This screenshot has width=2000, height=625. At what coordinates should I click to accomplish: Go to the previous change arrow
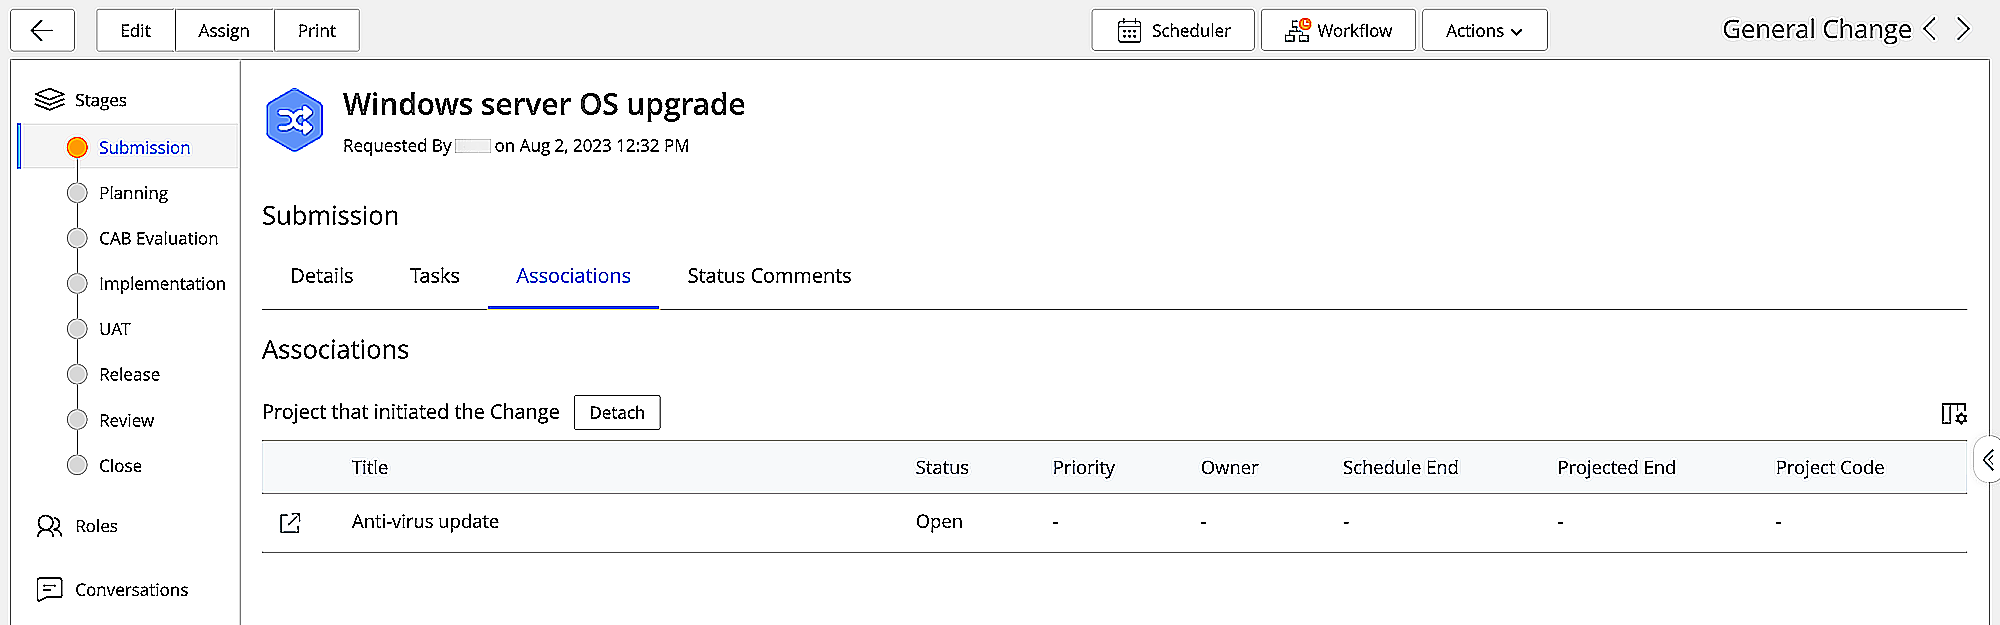(x=1930, y=29)
